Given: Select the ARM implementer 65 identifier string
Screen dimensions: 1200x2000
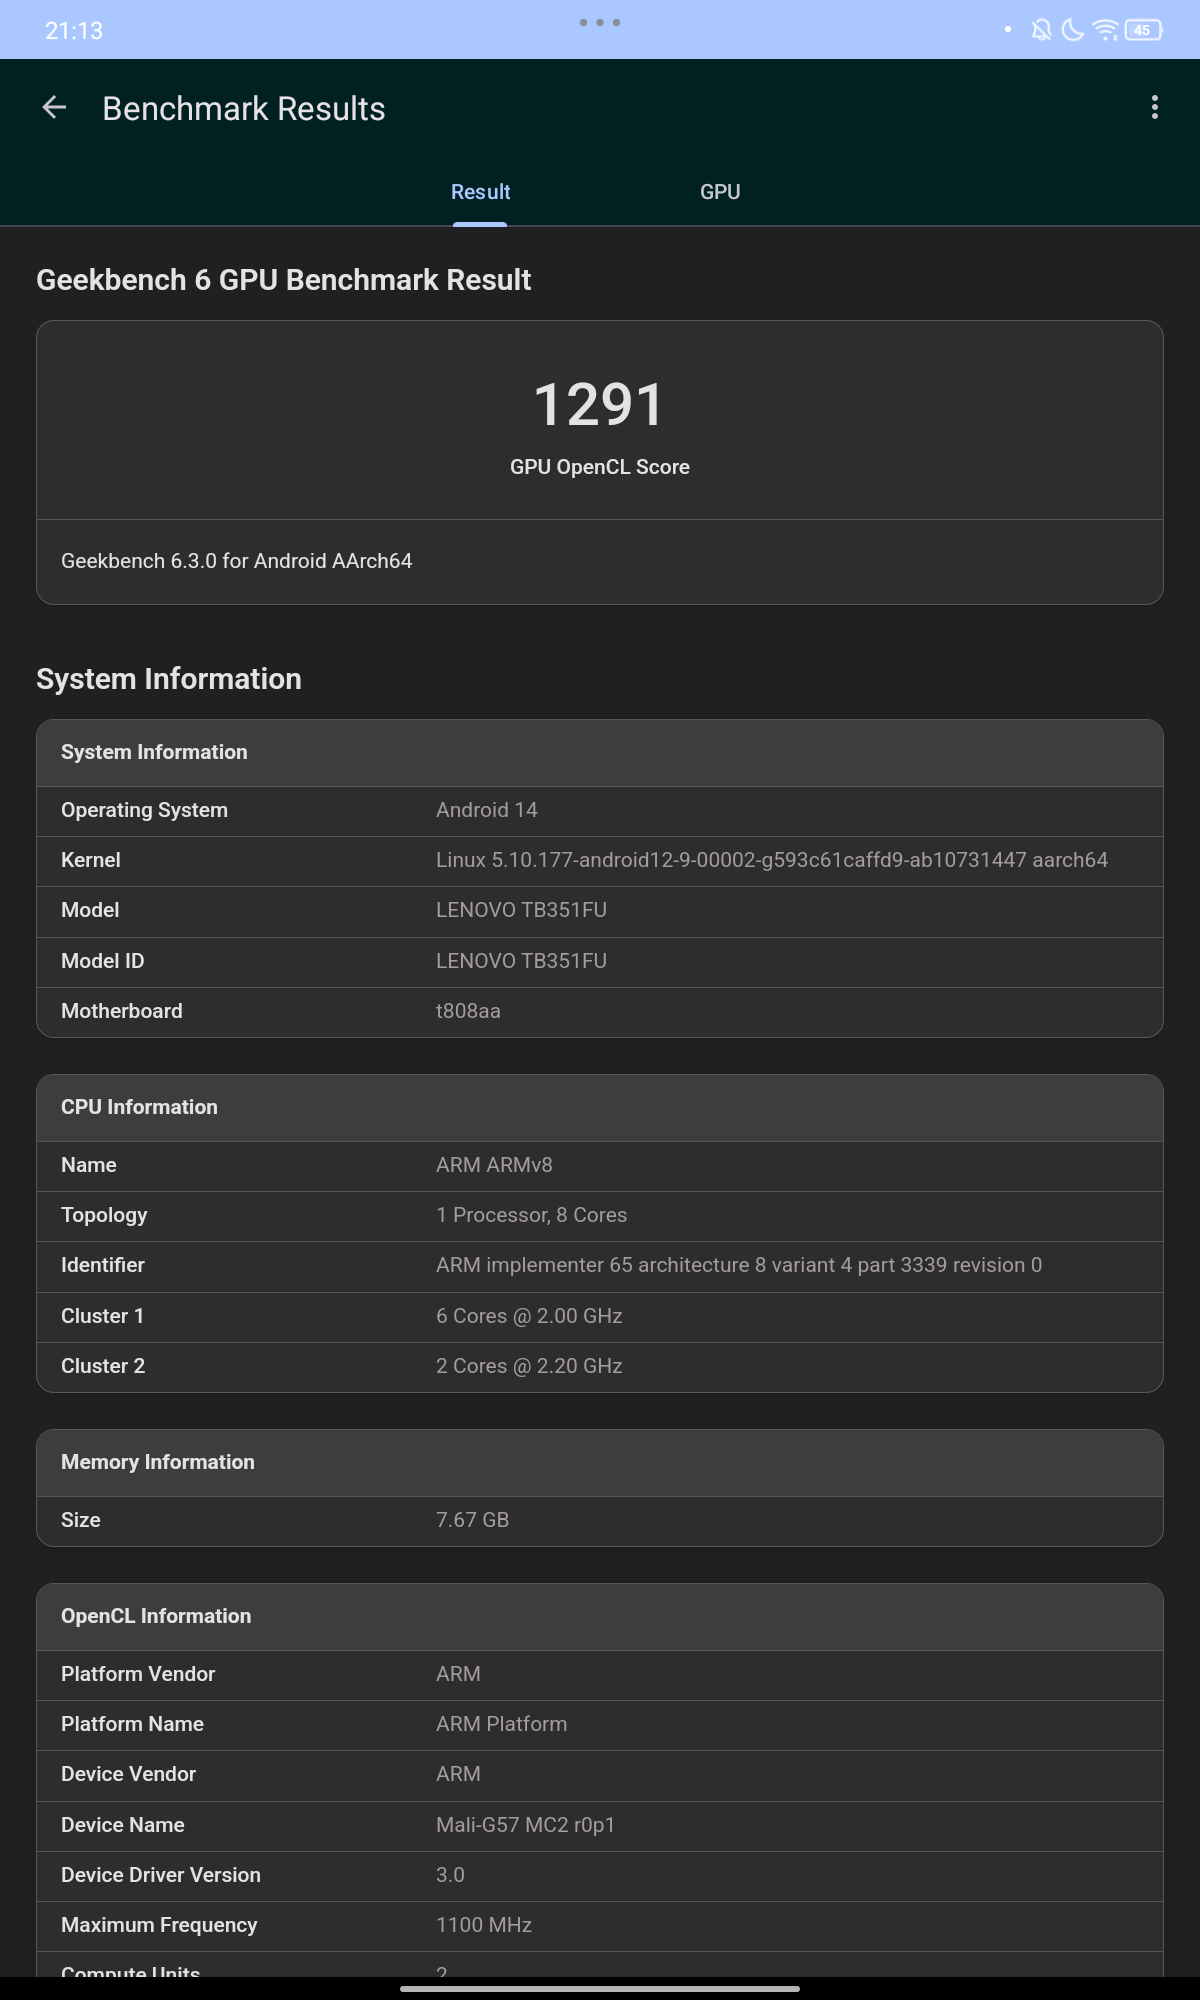Looking at the screenshot, I should coord(739,1265).
